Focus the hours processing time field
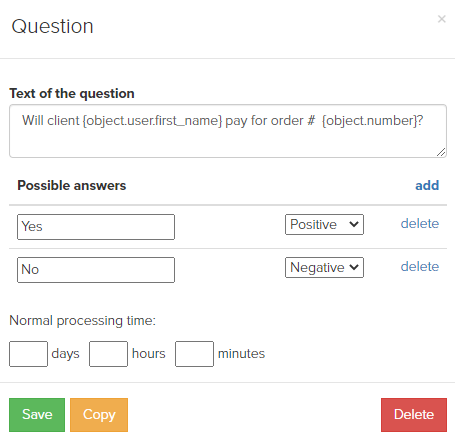455x436 pixels. 108,354
